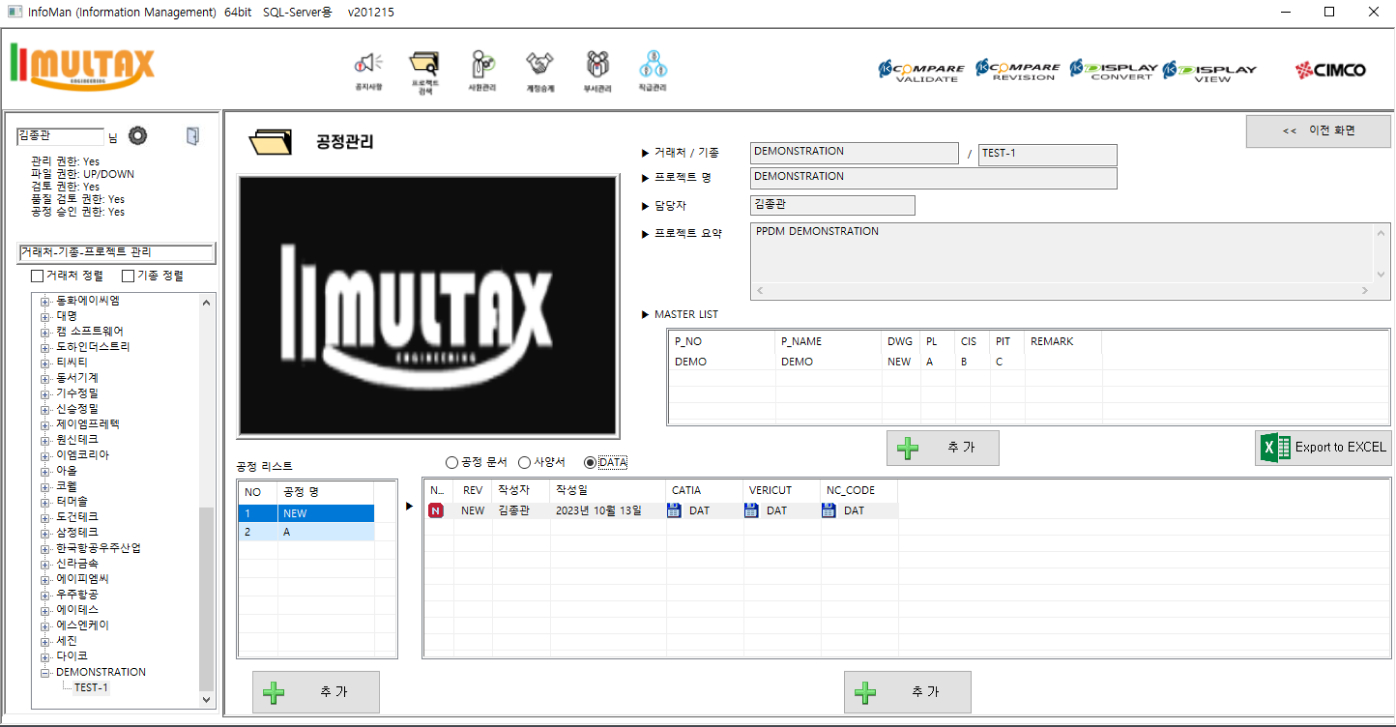
Task: Check the 기종 정렬 checkbox
Action: click(127, 276)
